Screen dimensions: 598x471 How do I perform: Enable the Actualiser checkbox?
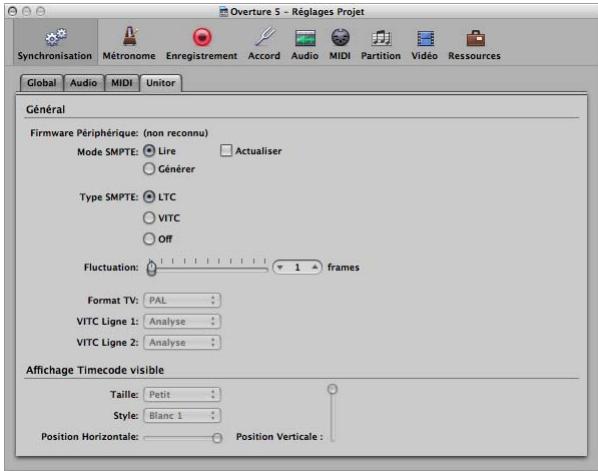click(226, 151)
